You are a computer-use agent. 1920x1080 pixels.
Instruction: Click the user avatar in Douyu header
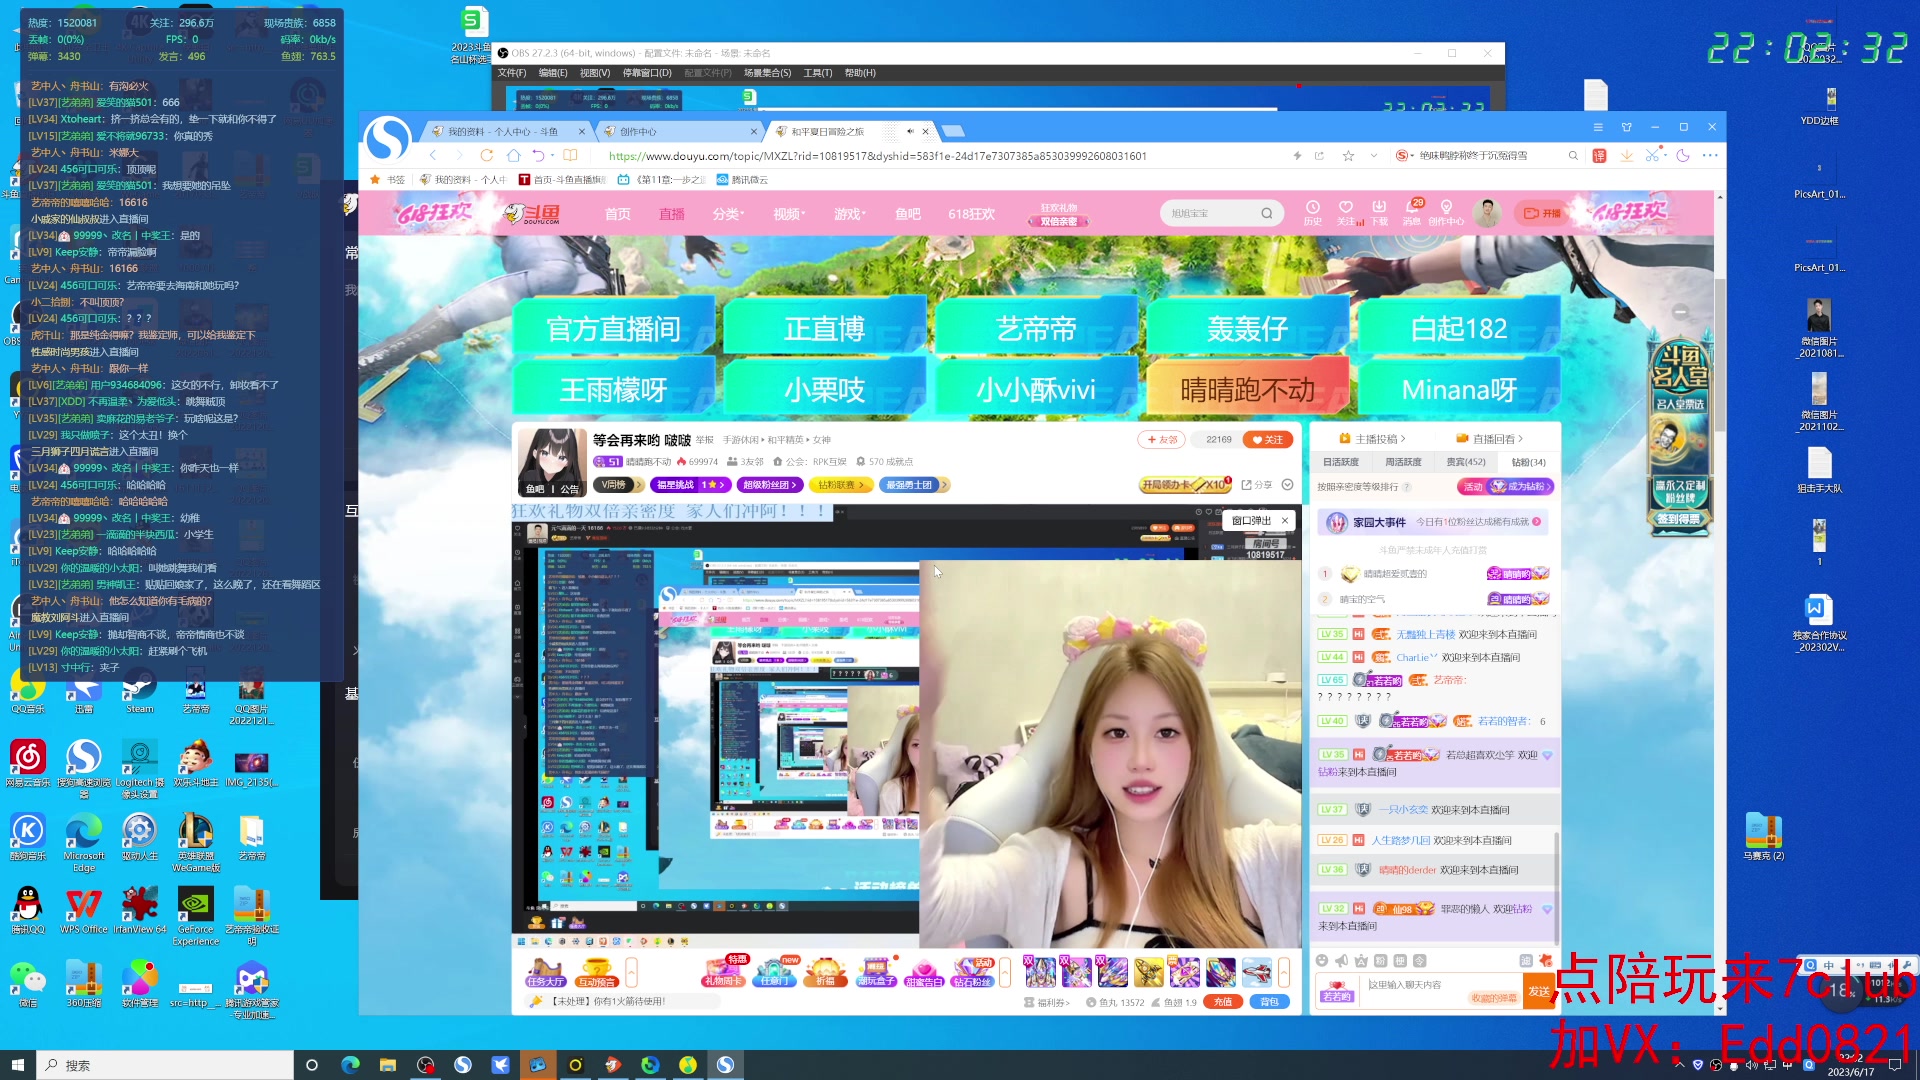pyautogui.click(x=1487, y=213)
